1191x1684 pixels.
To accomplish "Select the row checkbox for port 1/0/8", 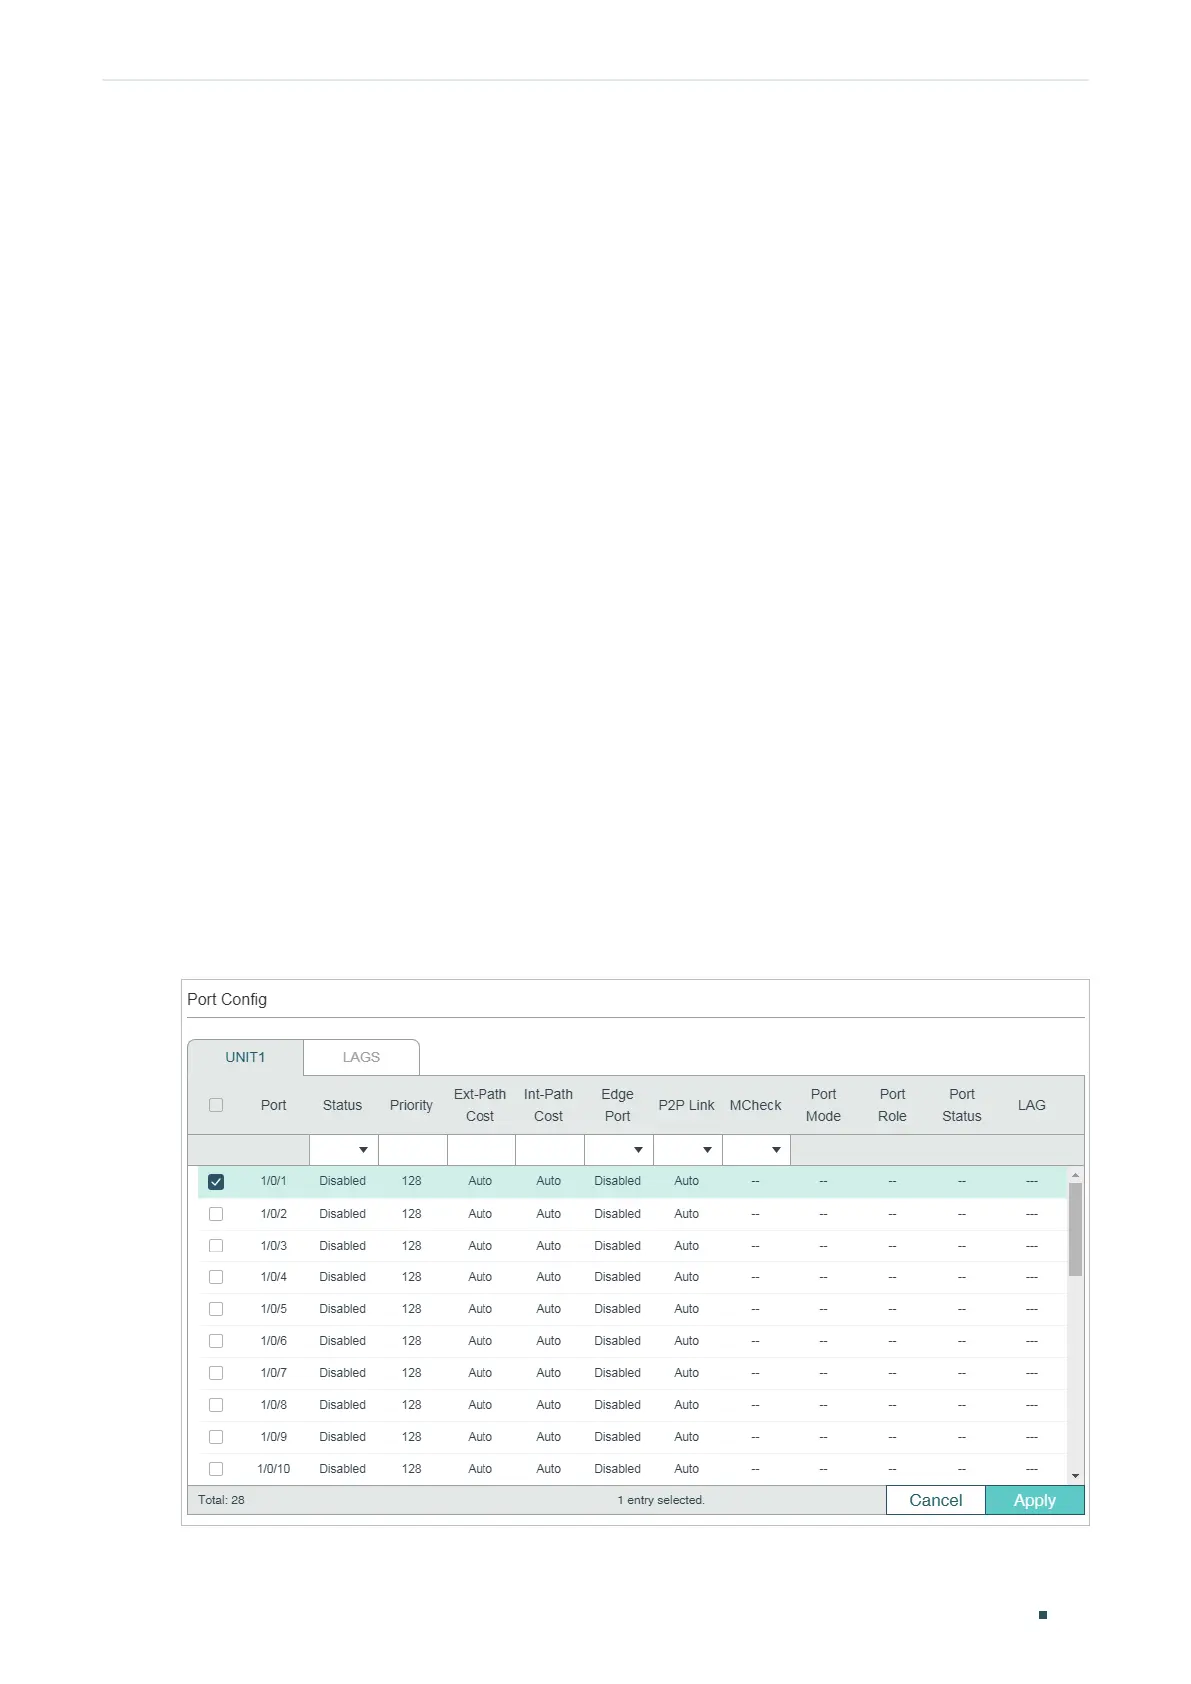I will click(x=216, y=1405).
